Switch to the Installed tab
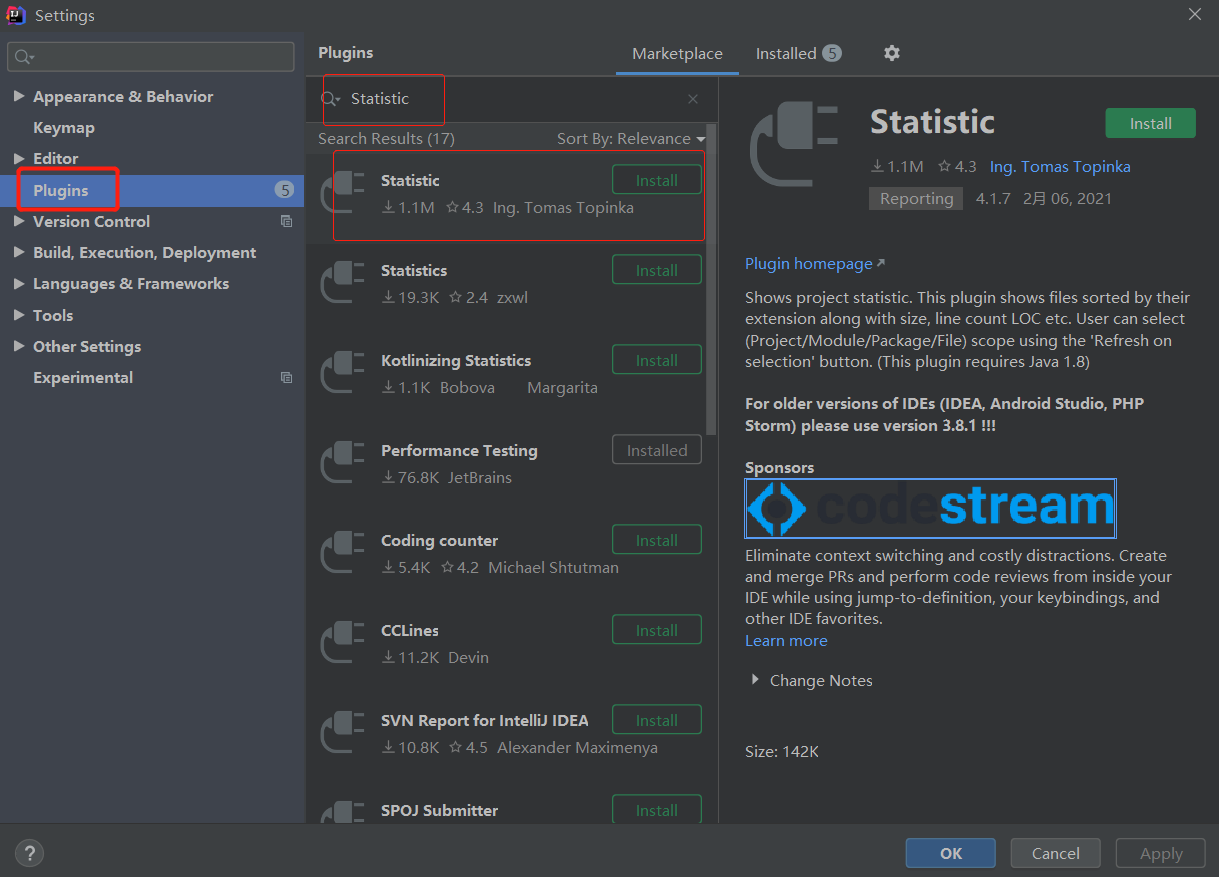1219x877 pixels. coord(798,54)
